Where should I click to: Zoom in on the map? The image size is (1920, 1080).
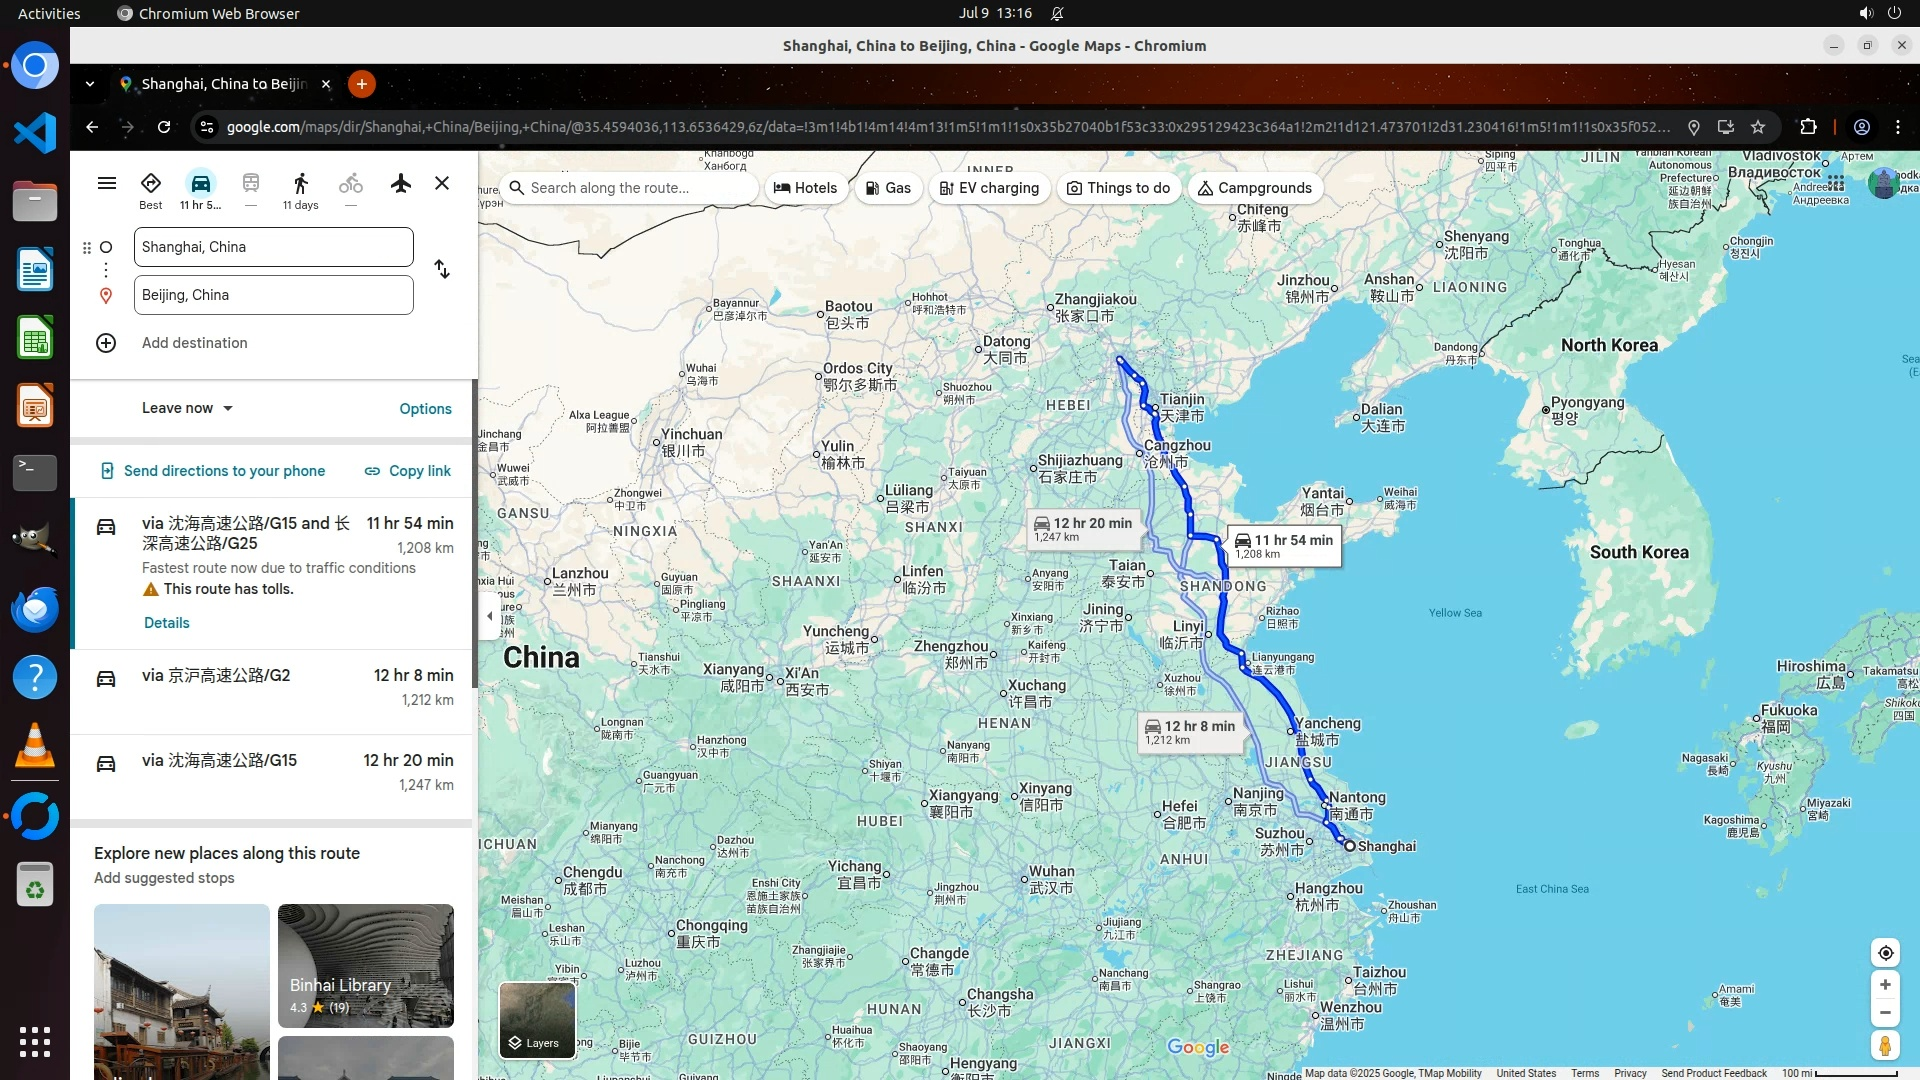[x=1885, y=985]
